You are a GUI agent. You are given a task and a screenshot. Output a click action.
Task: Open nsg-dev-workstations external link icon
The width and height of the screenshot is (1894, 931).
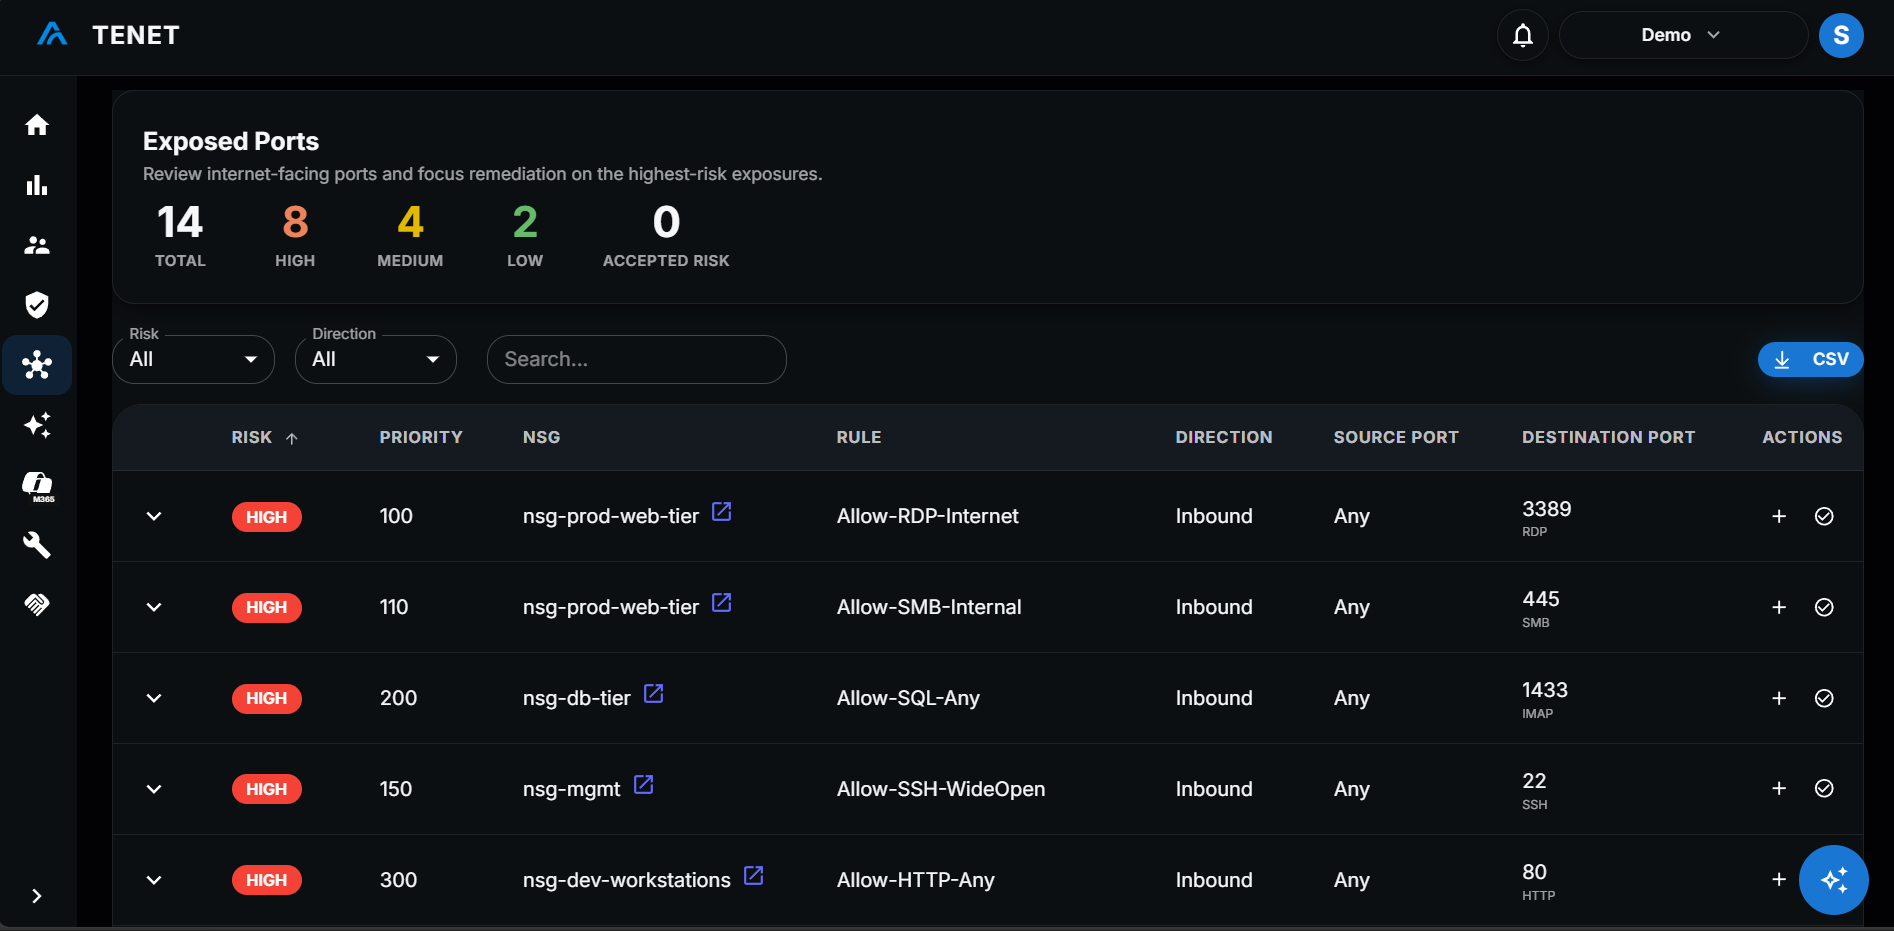tap(754, 876)
